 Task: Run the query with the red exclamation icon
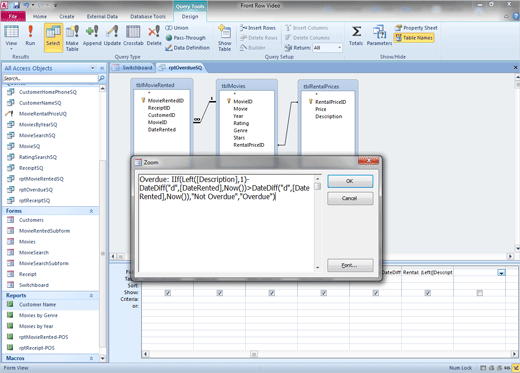point(30,35)
